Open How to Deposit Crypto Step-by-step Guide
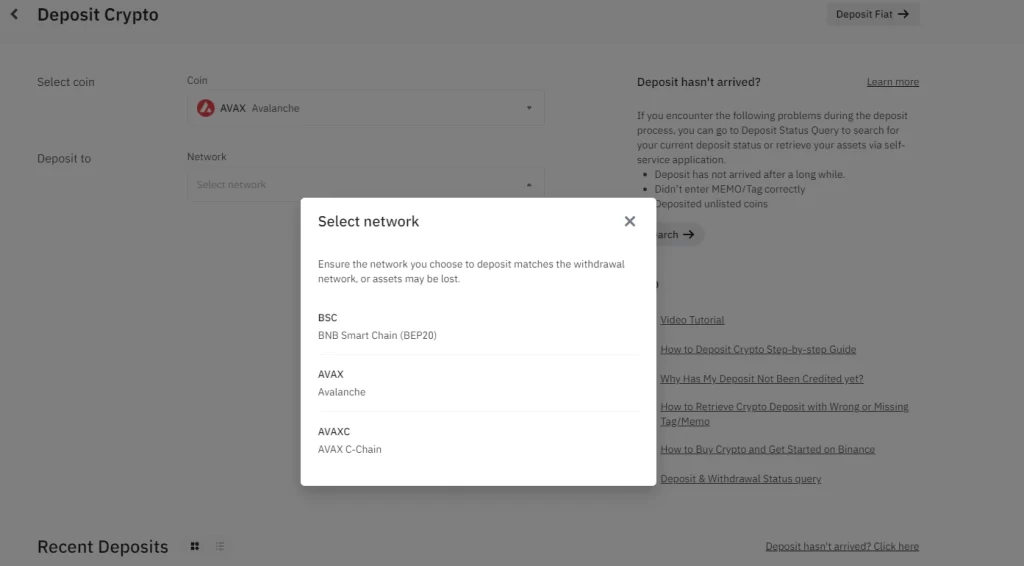Viewport: 1024px width, 566px height. [758, 349]
